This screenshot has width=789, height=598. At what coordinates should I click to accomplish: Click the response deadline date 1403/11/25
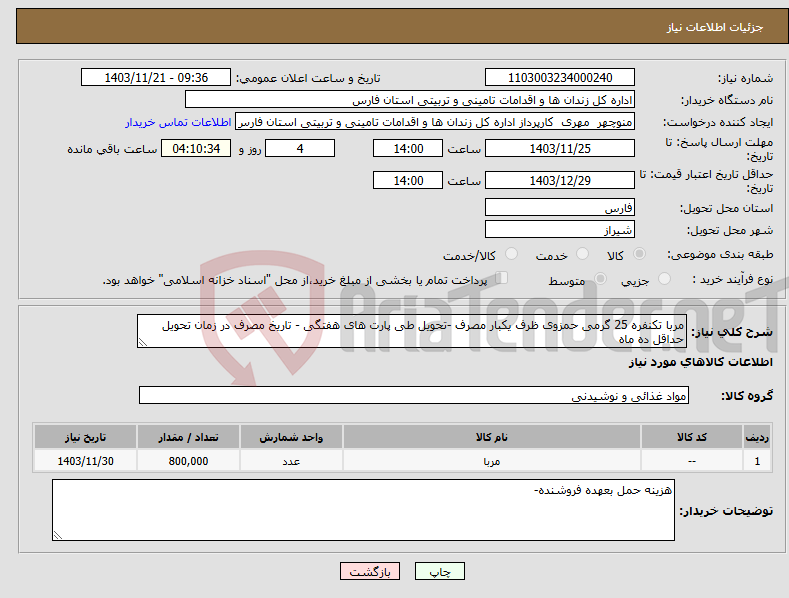[560, 148]
